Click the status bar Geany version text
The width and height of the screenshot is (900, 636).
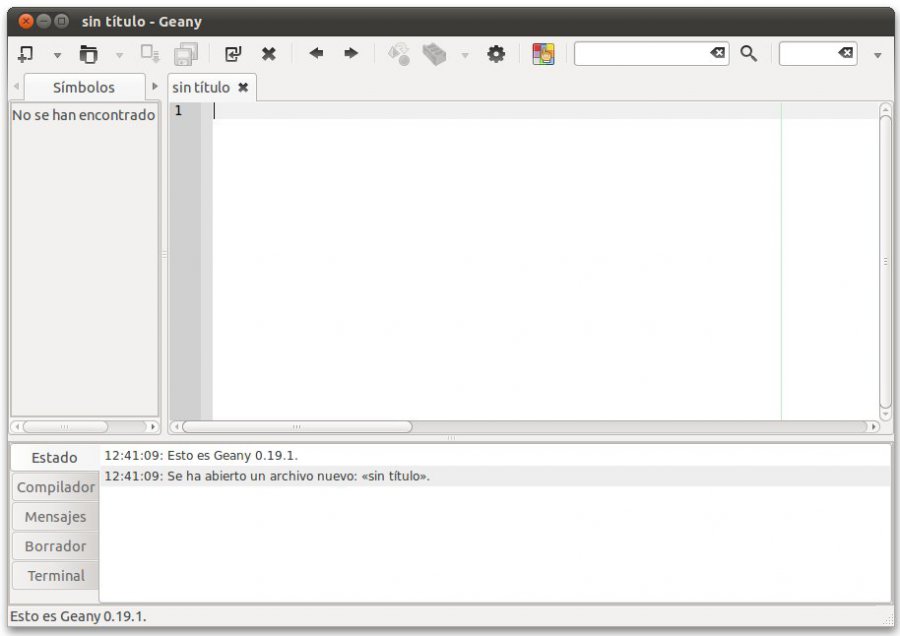coord(79,616)
